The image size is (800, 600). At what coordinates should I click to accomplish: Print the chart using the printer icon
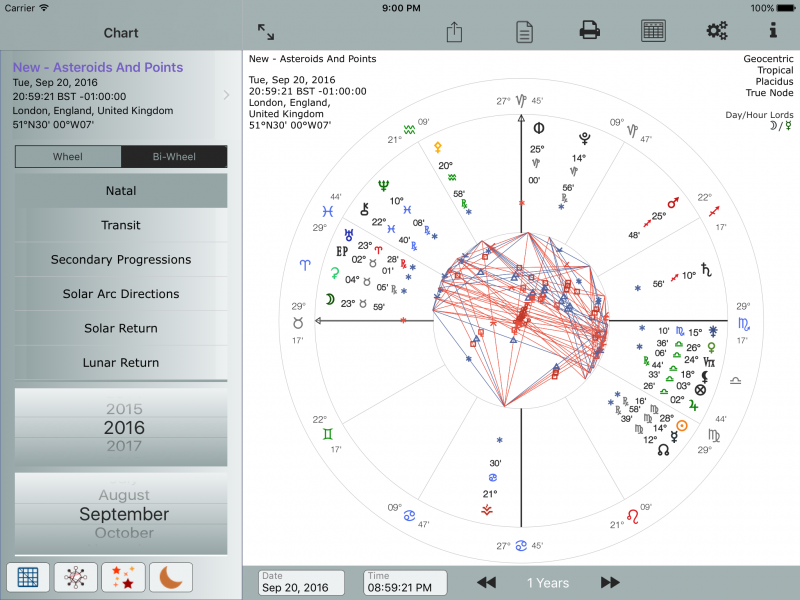coord(590,31)
